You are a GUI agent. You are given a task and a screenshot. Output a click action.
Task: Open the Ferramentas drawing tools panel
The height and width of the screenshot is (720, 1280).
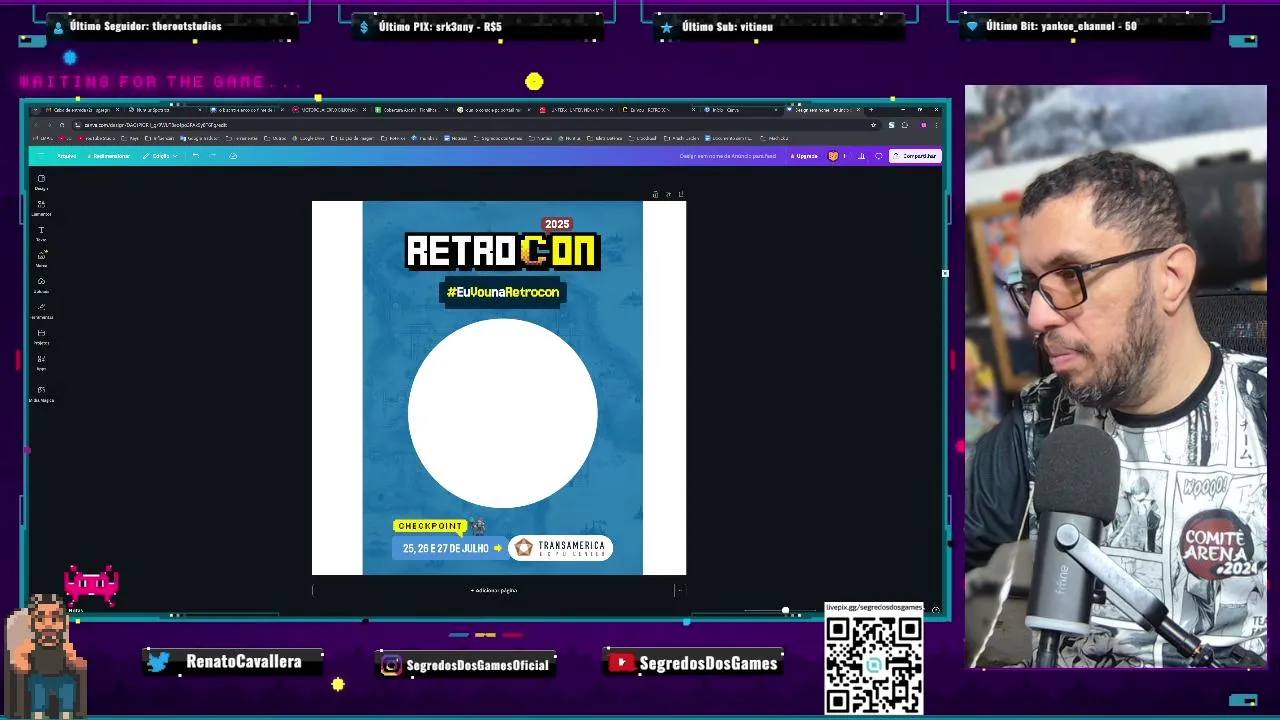tap(41, 311)
